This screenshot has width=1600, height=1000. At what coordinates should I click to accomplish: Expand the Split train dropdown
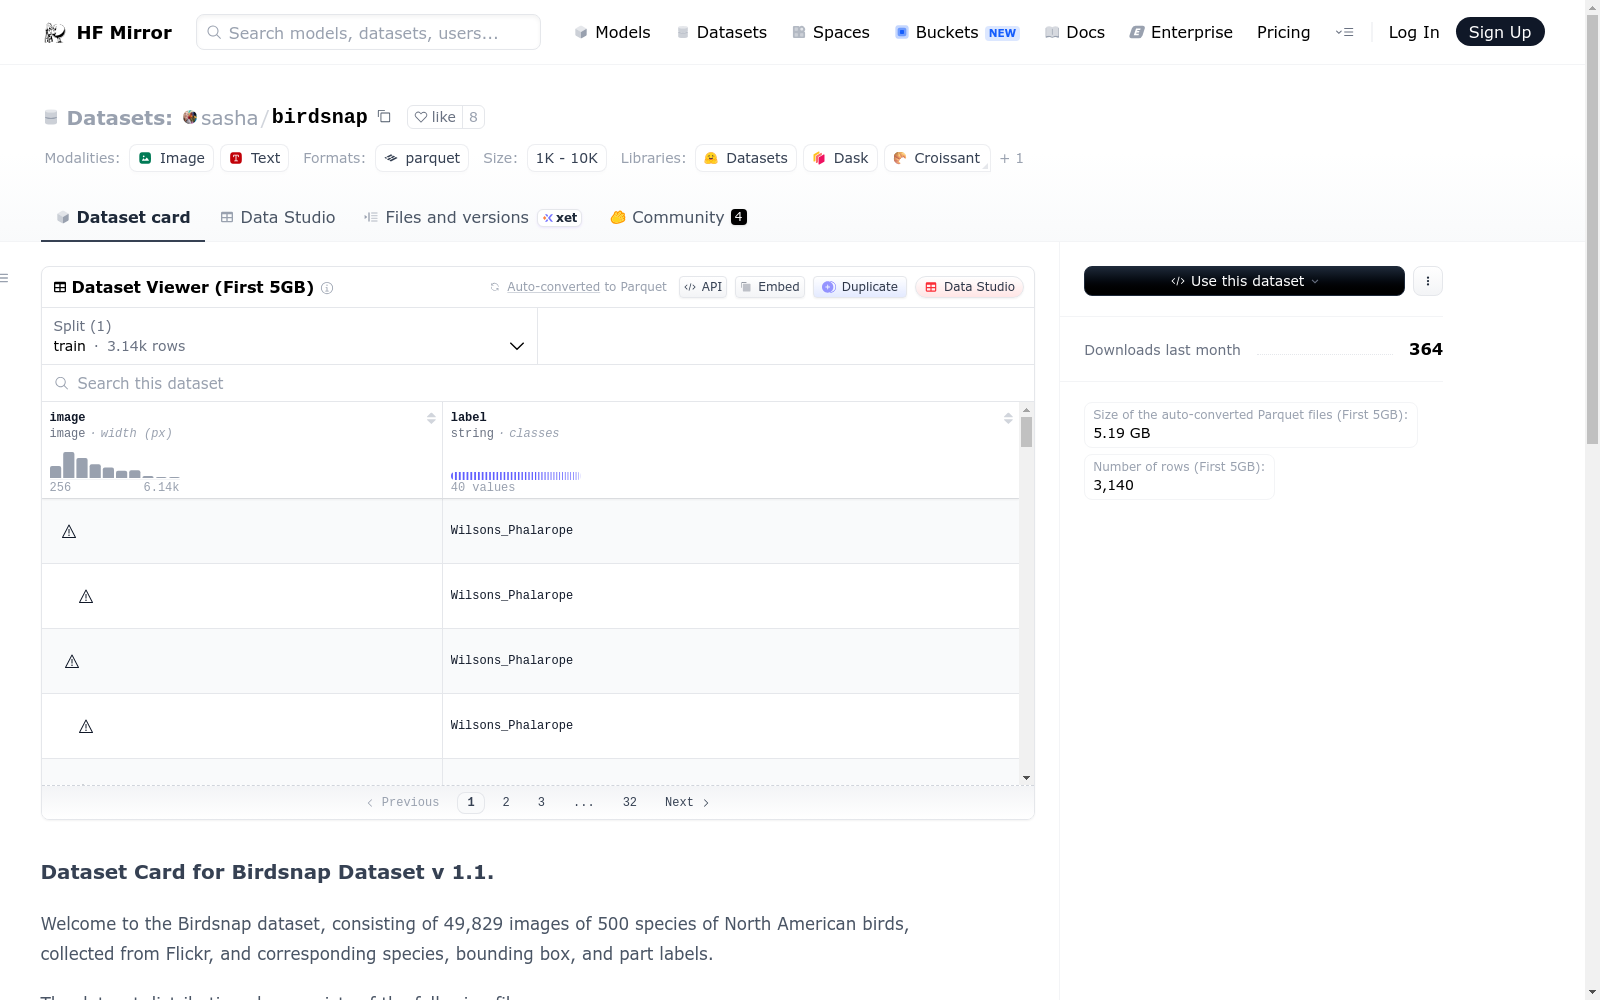pyautogui.click(x=290, y=336)
